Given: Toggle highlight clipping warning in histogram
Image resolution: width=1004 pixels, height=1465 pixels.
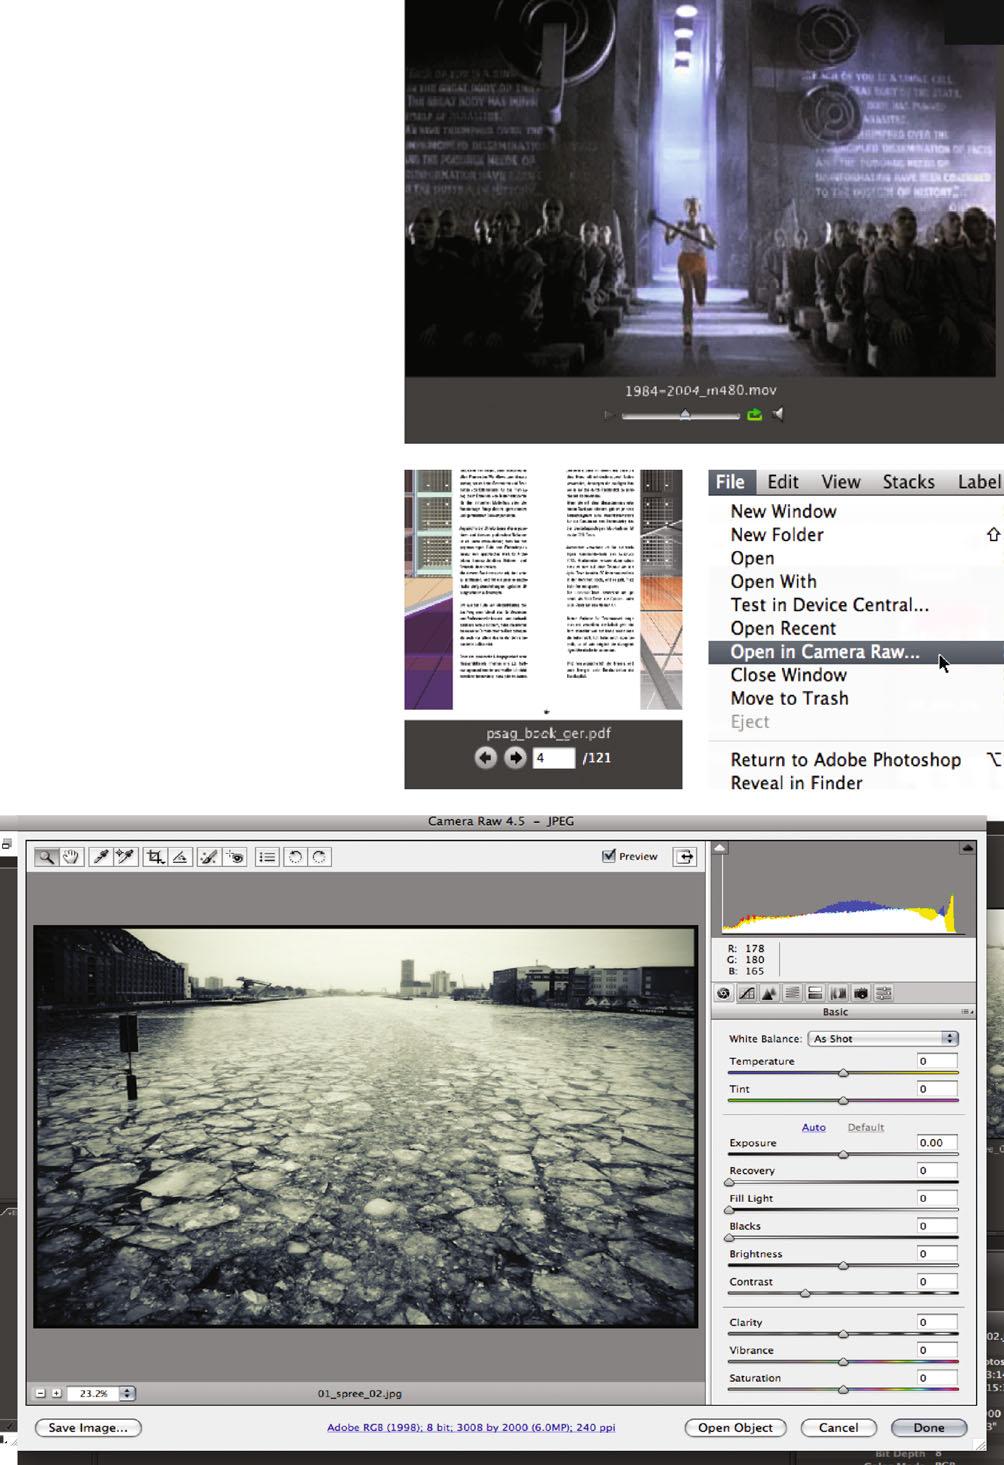Looking at the screenshot, I should pos(967,848).
